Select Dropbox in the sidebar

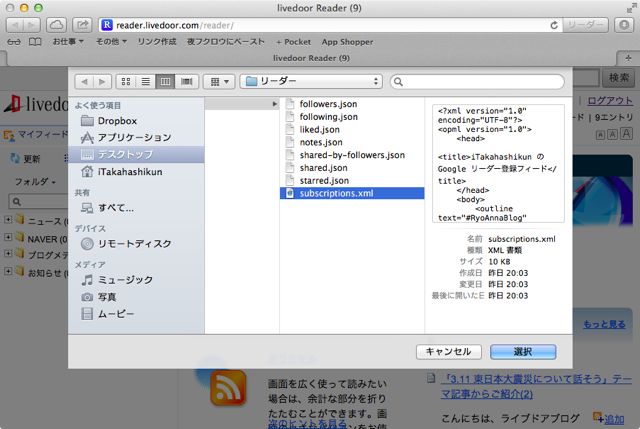(136, 121)
